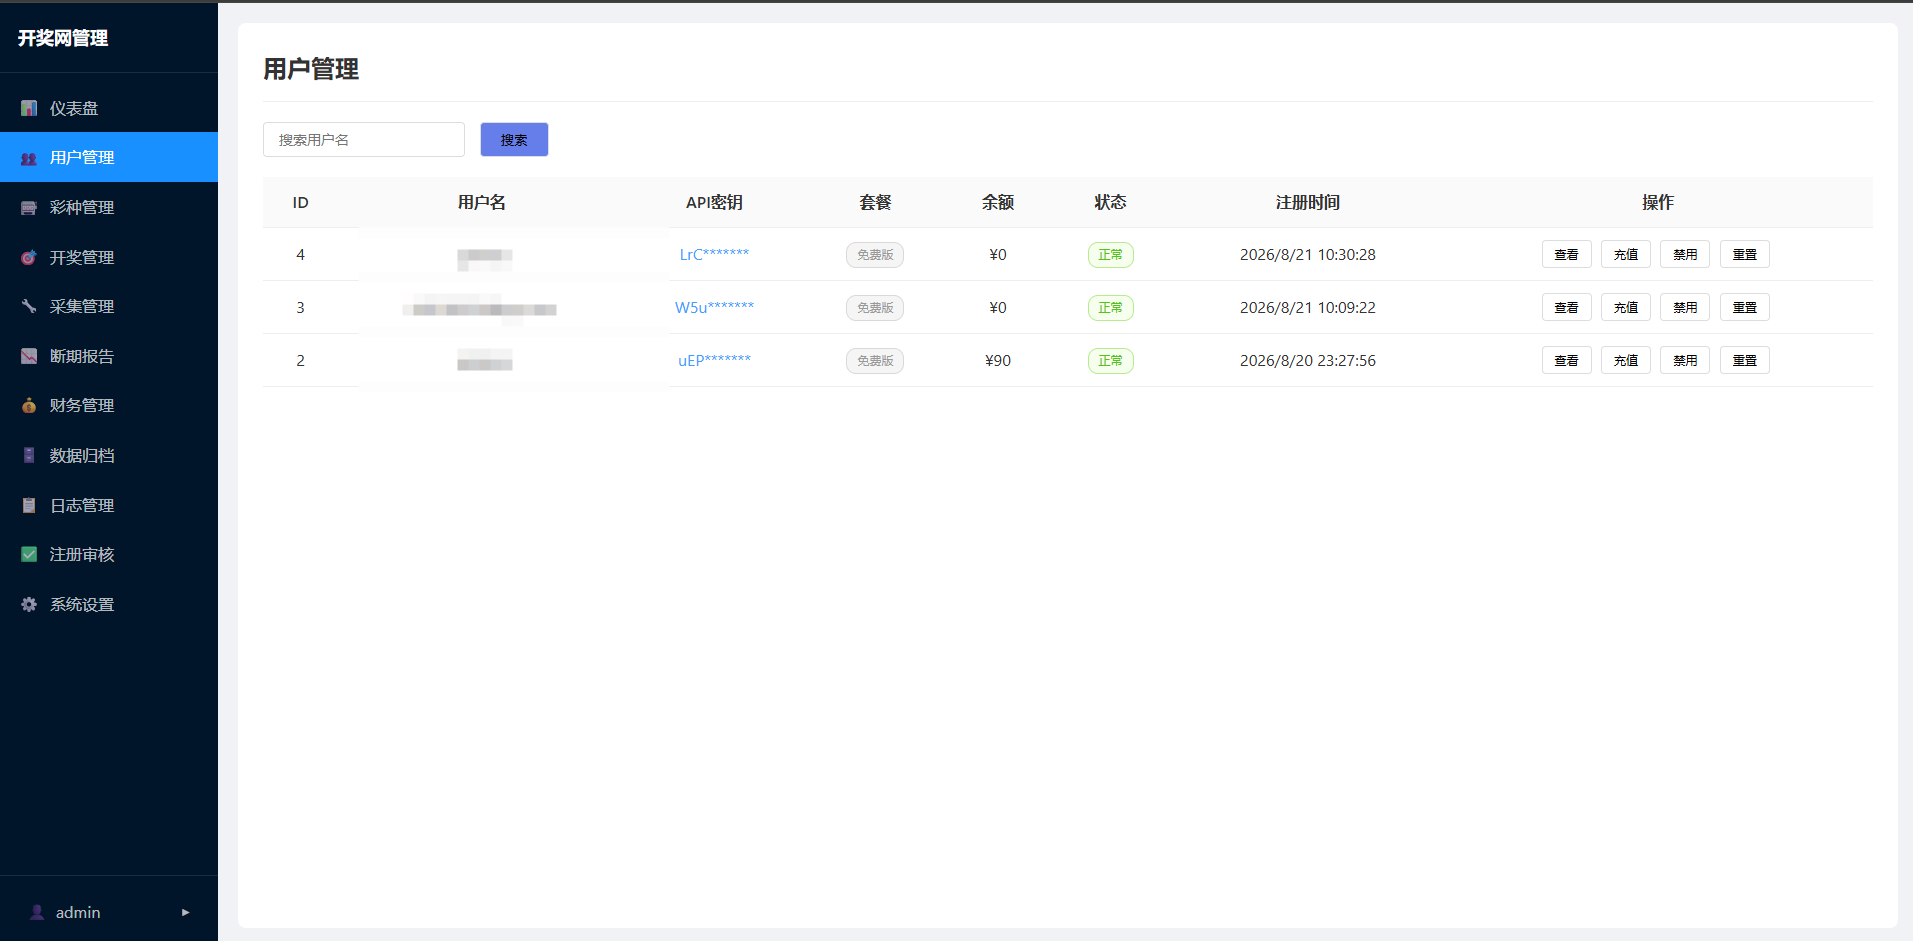Click 禁用 for user ID 2

pyautogui.click(x=1685, y=360)
